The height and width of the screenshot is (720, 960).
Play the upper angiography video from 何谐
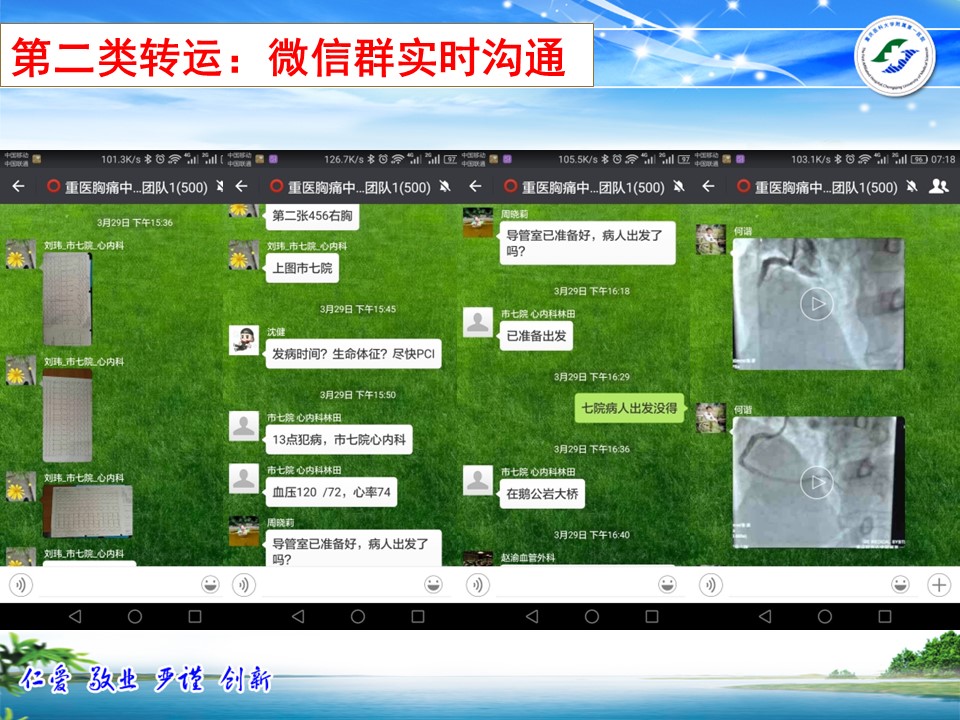click(817, 303)
